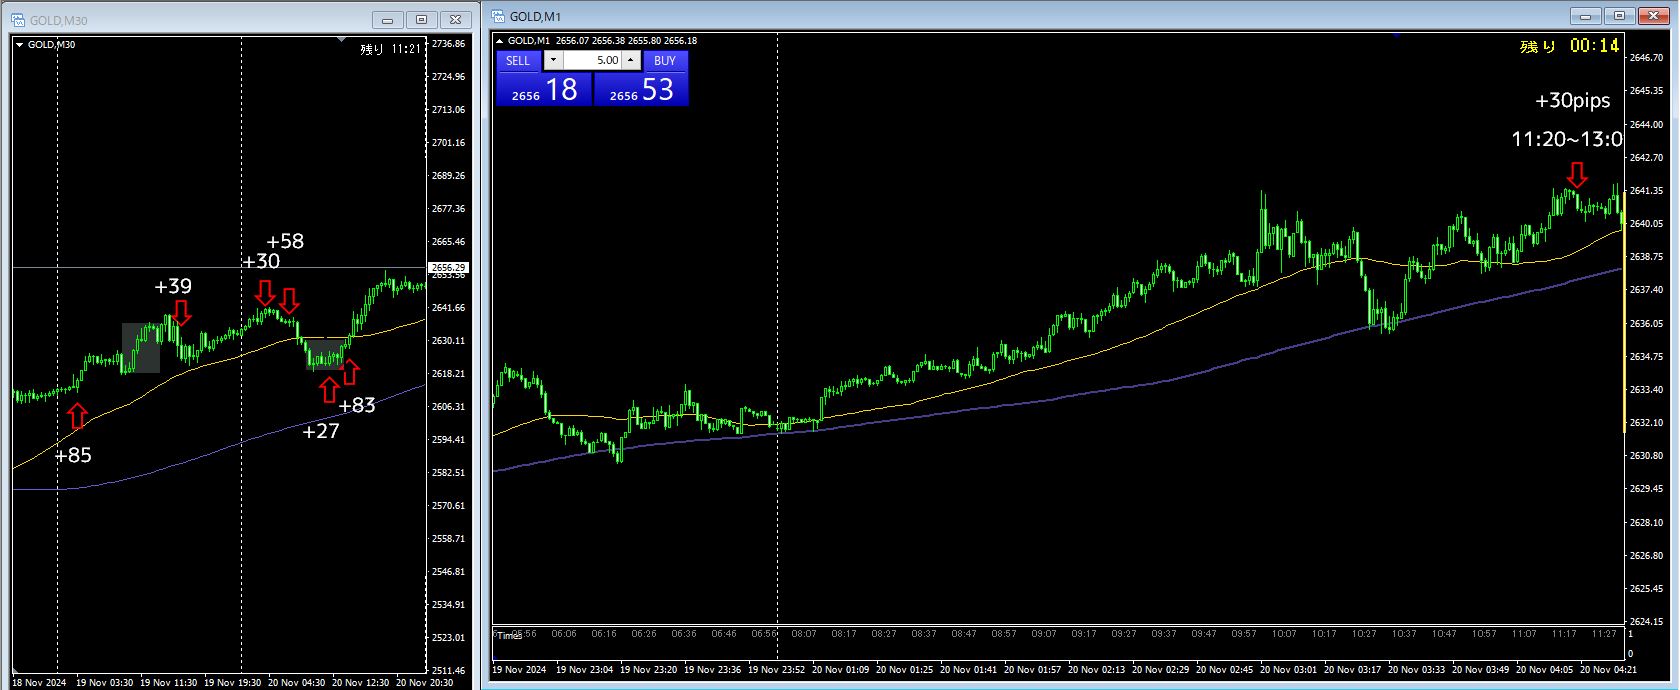Click 2511.46 on M30 price axis
This screenshot has height=690, width=1680.
[448, 670]
